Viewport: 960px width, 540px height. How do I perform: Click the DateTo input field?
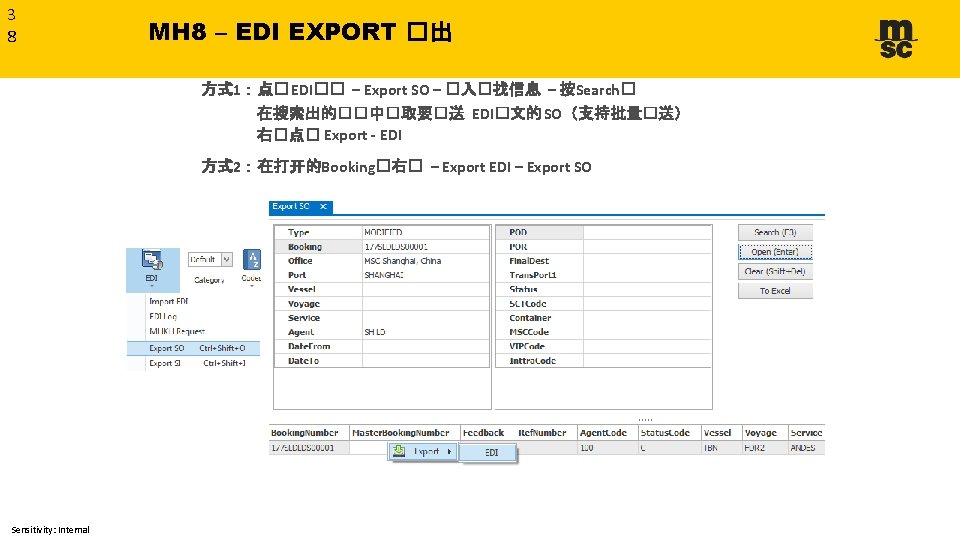(x=426, y=361)
